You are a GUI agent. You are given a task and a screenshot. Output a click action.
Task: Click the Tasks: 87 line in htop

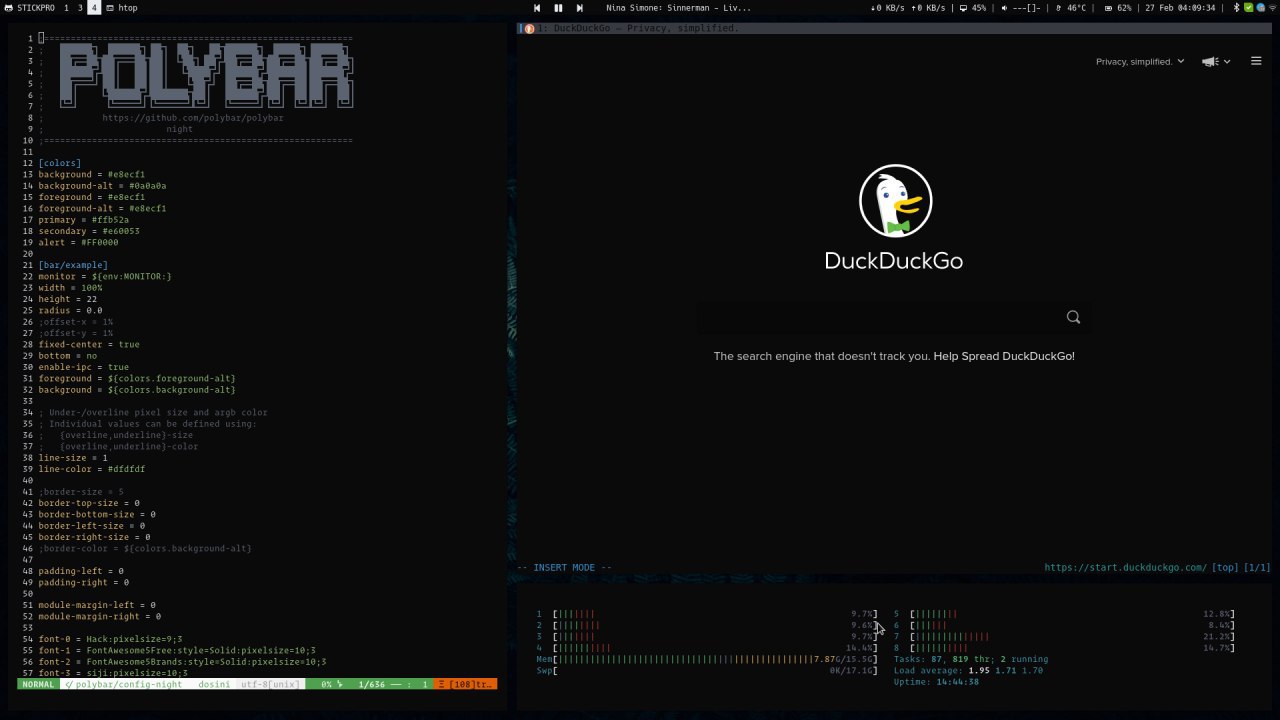click(x=971, y=659)
